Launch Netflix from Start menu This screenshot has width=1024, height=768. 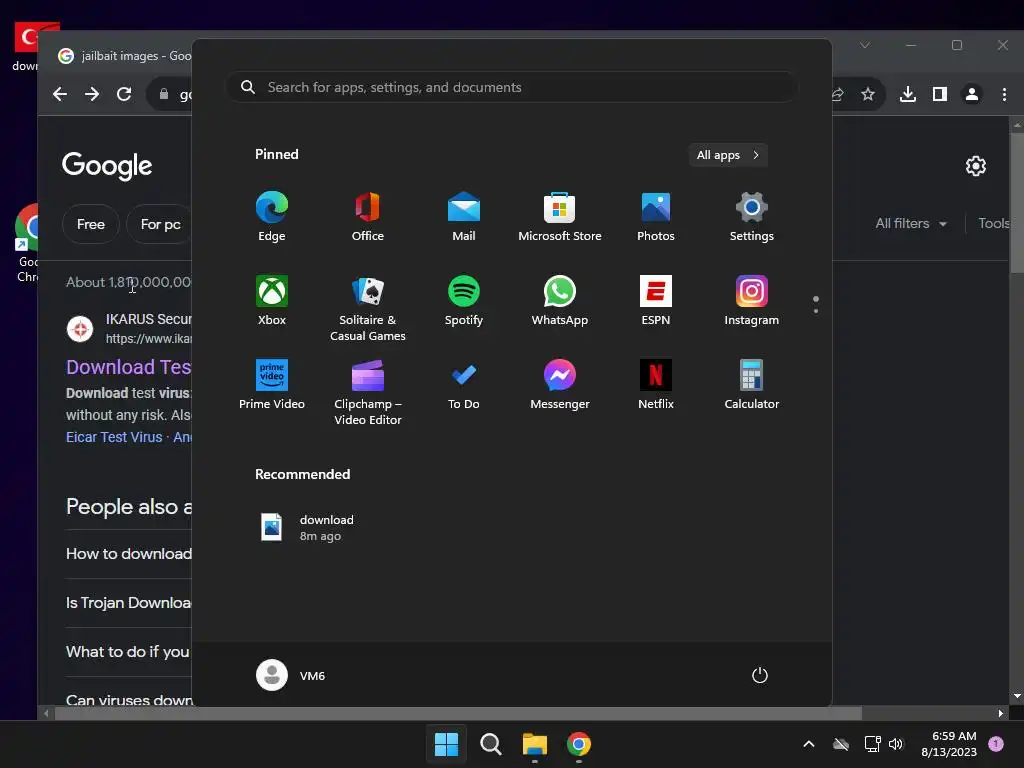coord(656,385)
